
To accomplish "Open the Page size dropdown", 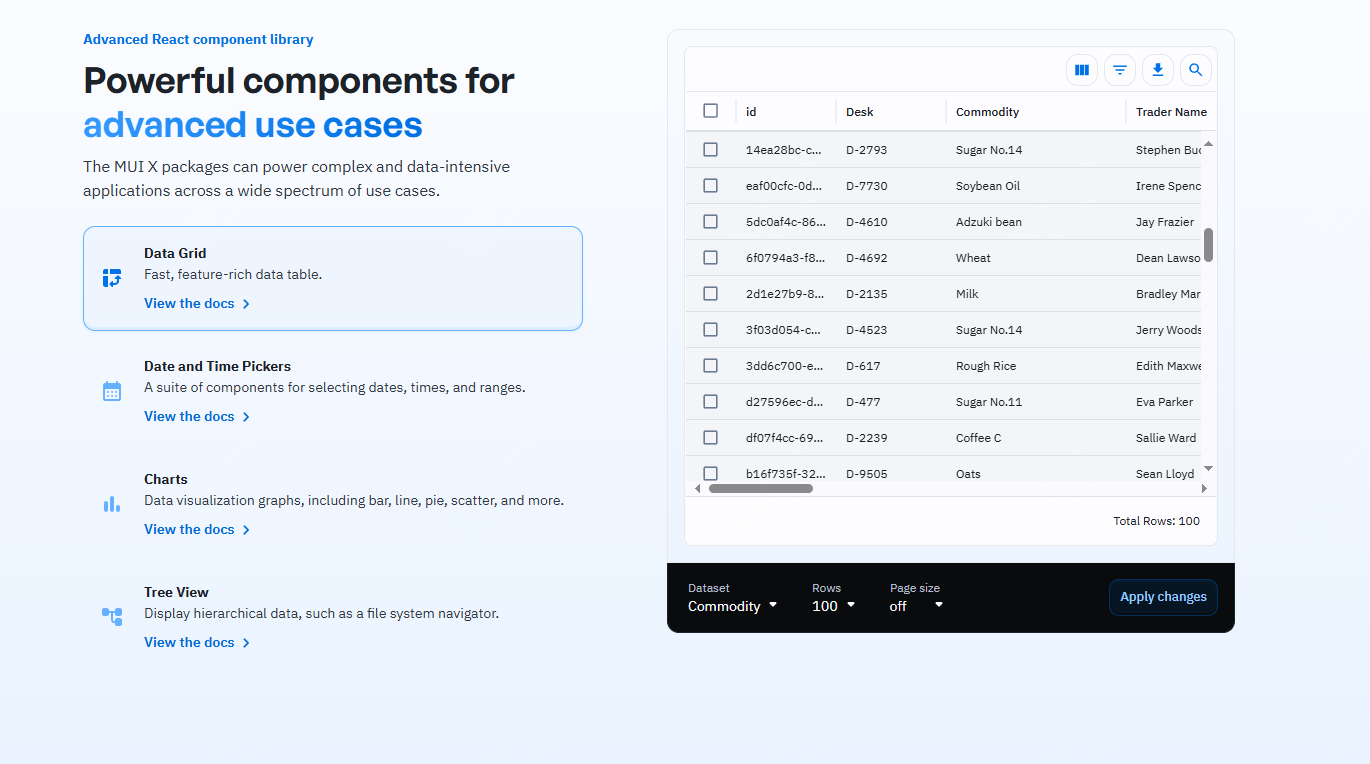I will tap(916, 606).
